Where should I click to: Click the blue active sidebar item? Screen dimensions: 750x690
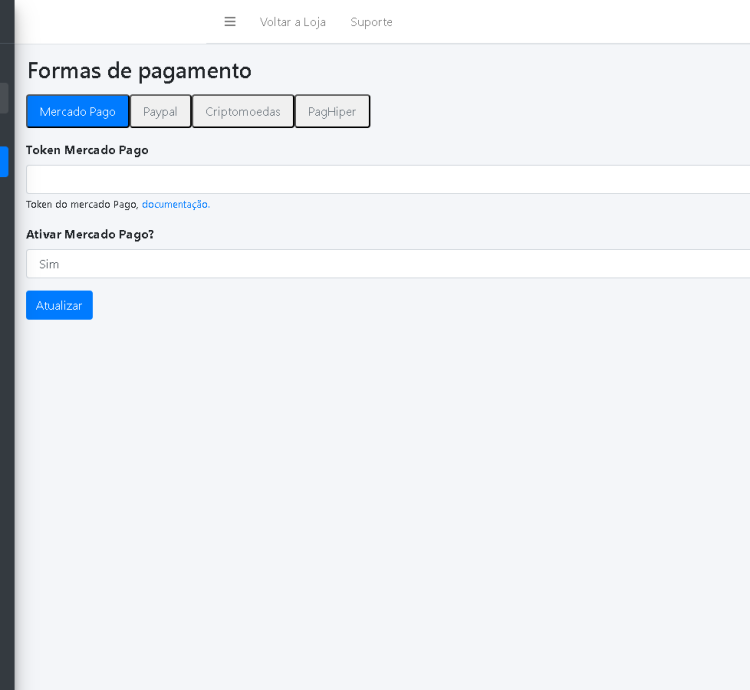coord(4,162)
